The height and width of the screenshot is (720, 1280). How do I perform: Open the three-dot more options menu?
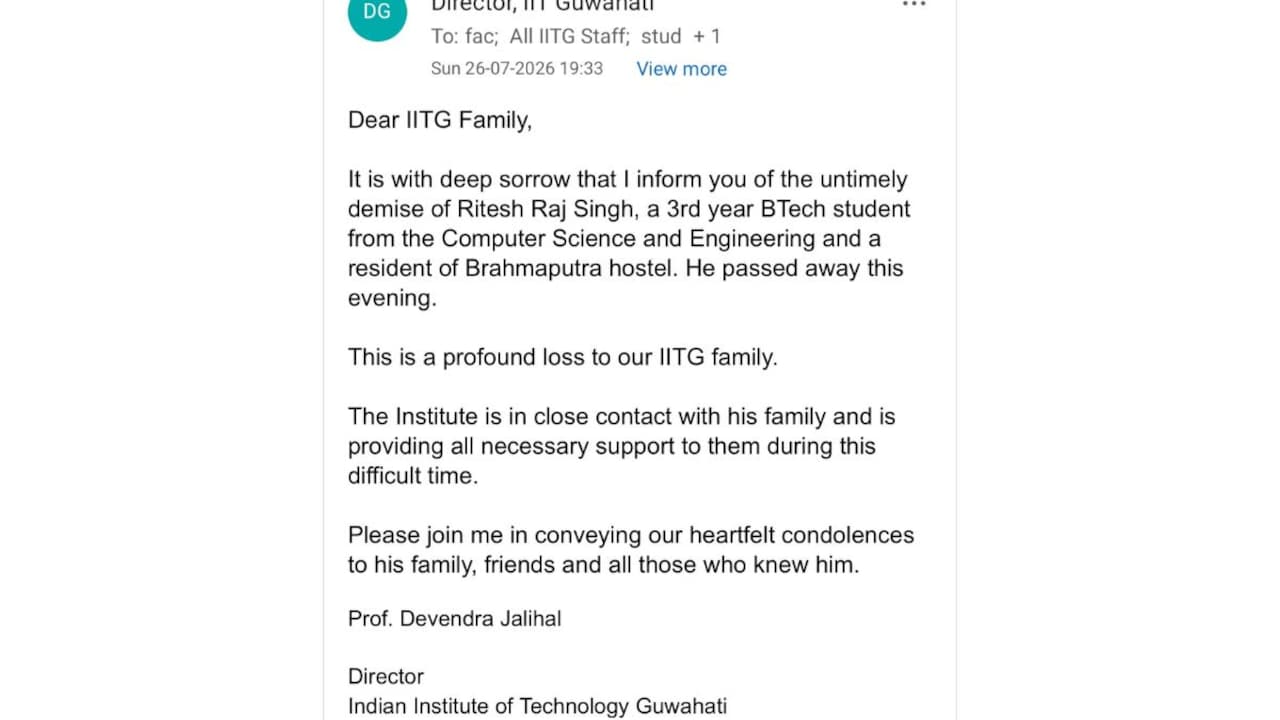point(914,5)
